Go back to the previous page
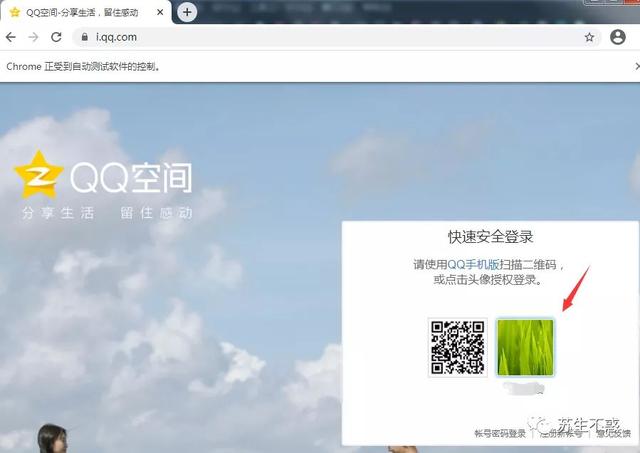Viewport: 640px width, 453px height. (x=11, y=37)
